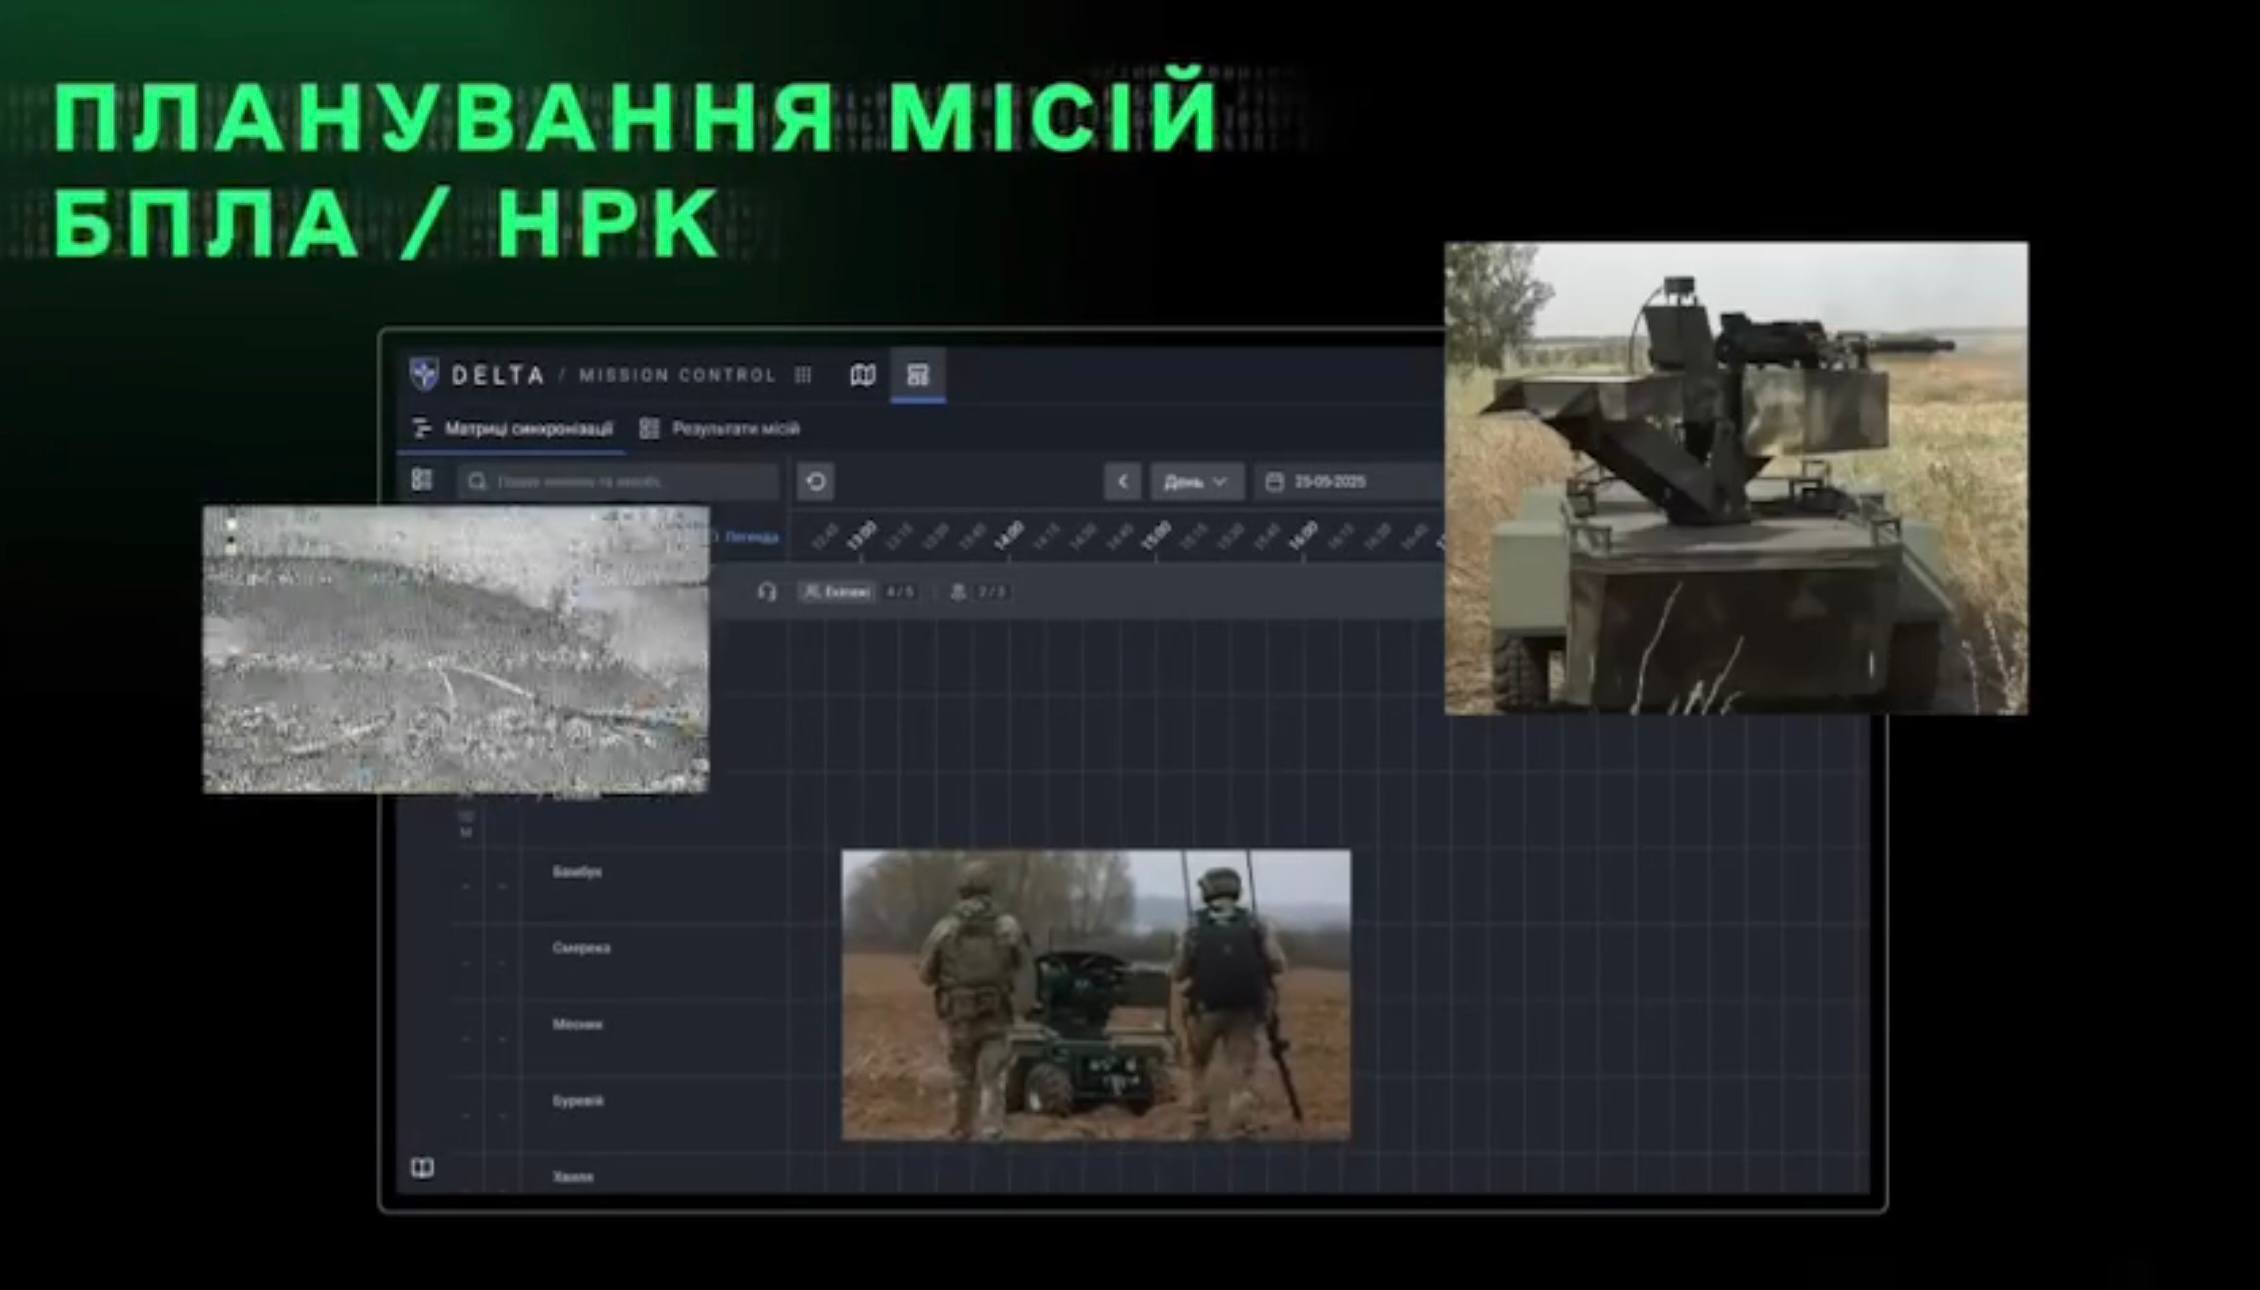Click the layout grid icon left of search
The width and height of the screenshot is (2260, 1290).
pyautogui.click(x=422, y=481)
